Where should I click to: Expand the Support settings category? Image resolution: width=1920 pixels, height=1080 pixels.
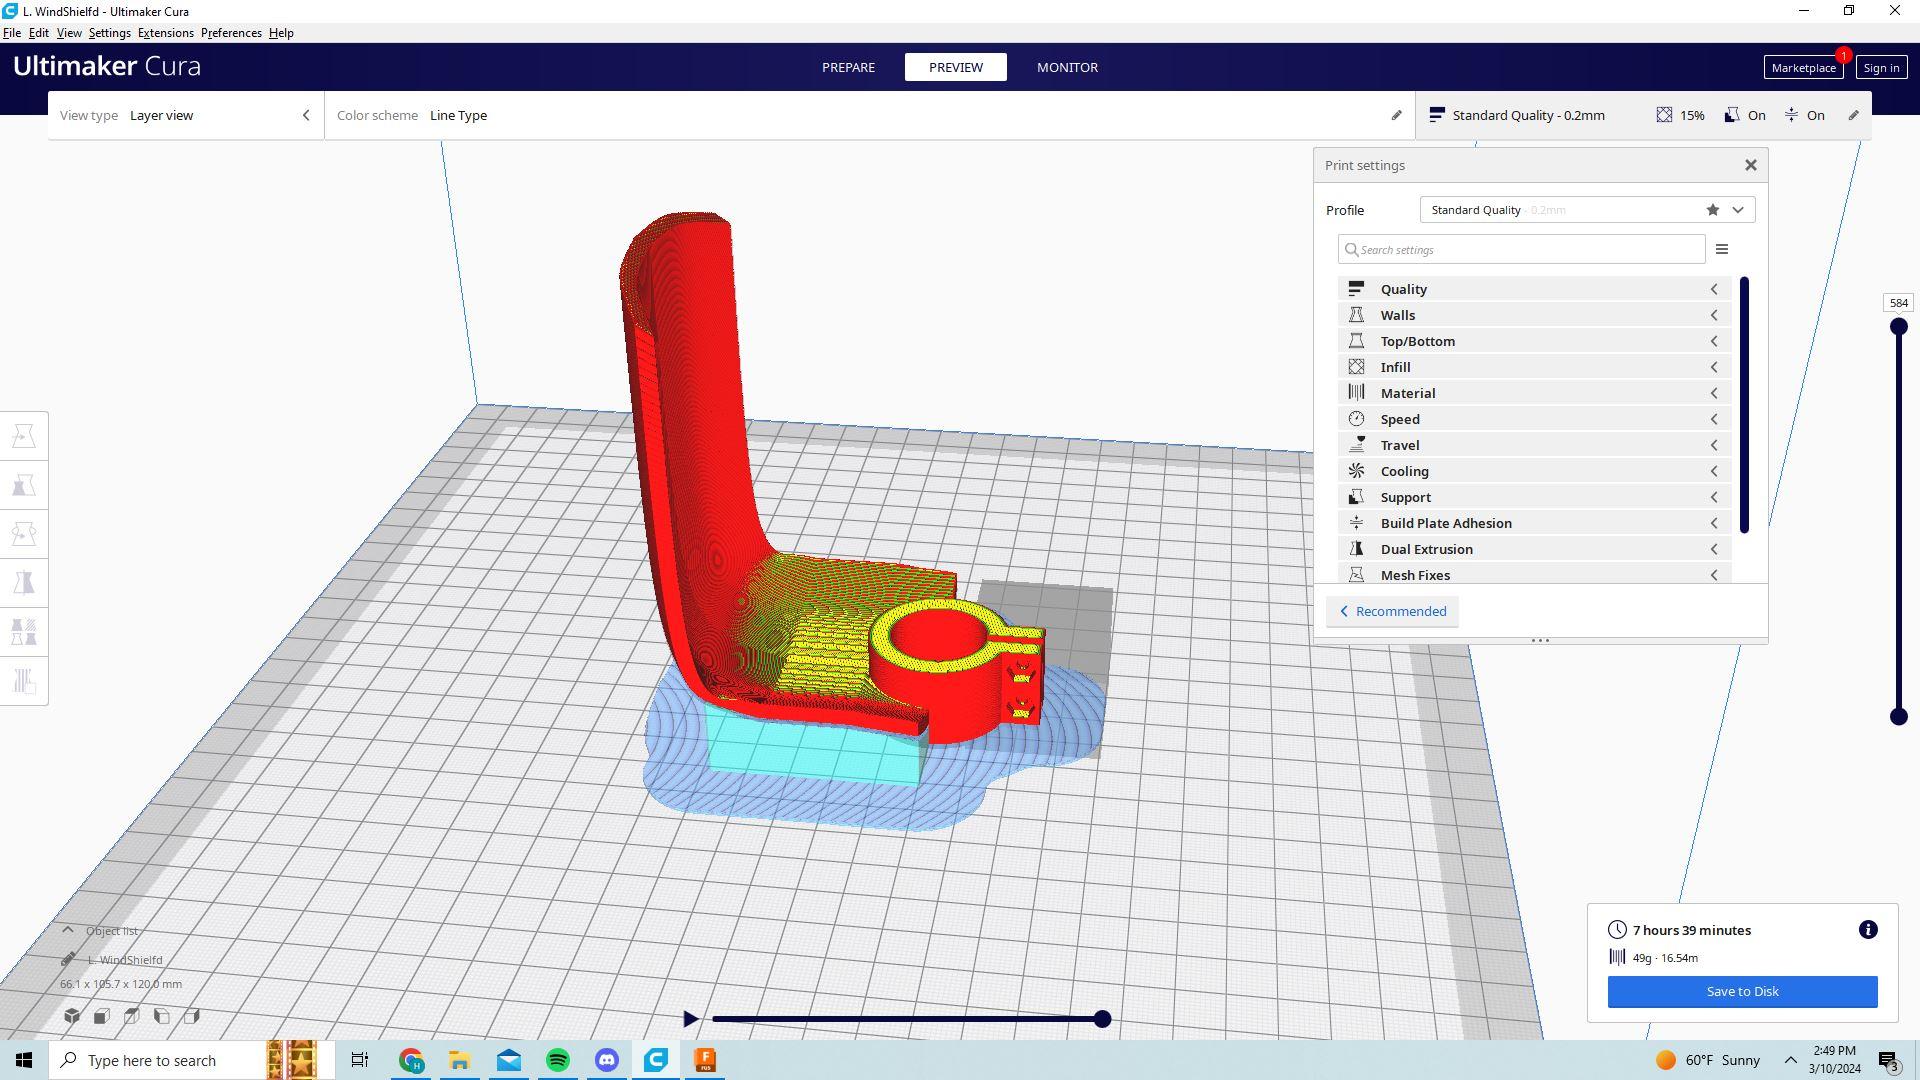click(1534, 497)
